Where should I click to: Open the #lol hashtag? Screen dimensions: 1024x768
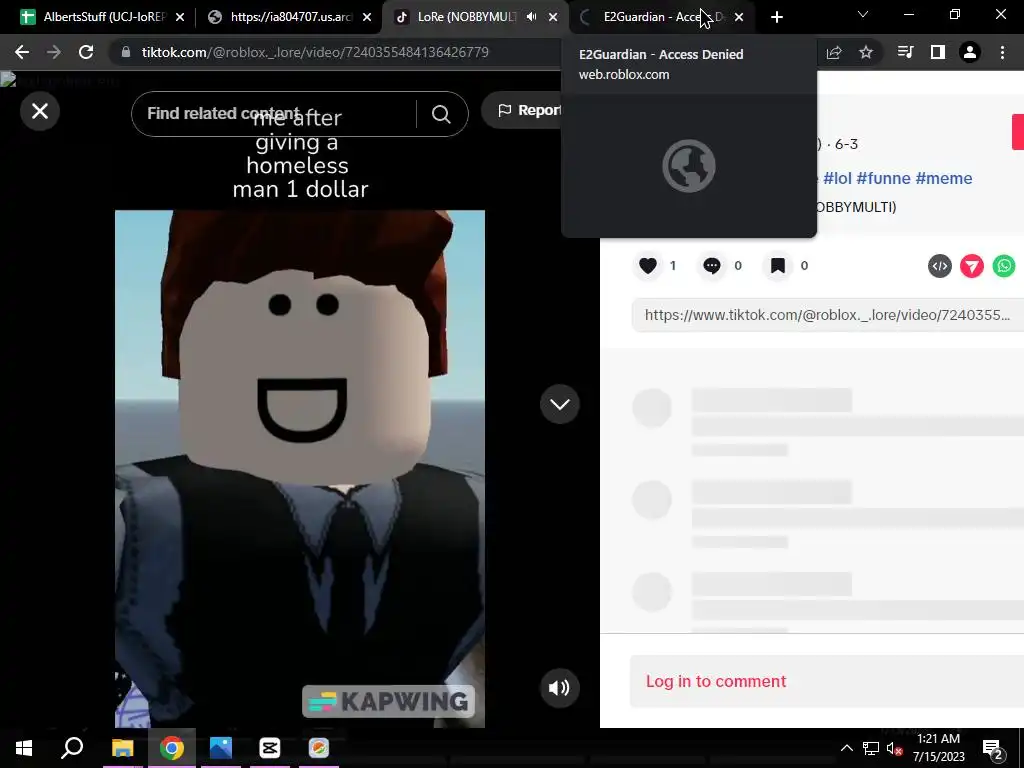tap(837, 178)
